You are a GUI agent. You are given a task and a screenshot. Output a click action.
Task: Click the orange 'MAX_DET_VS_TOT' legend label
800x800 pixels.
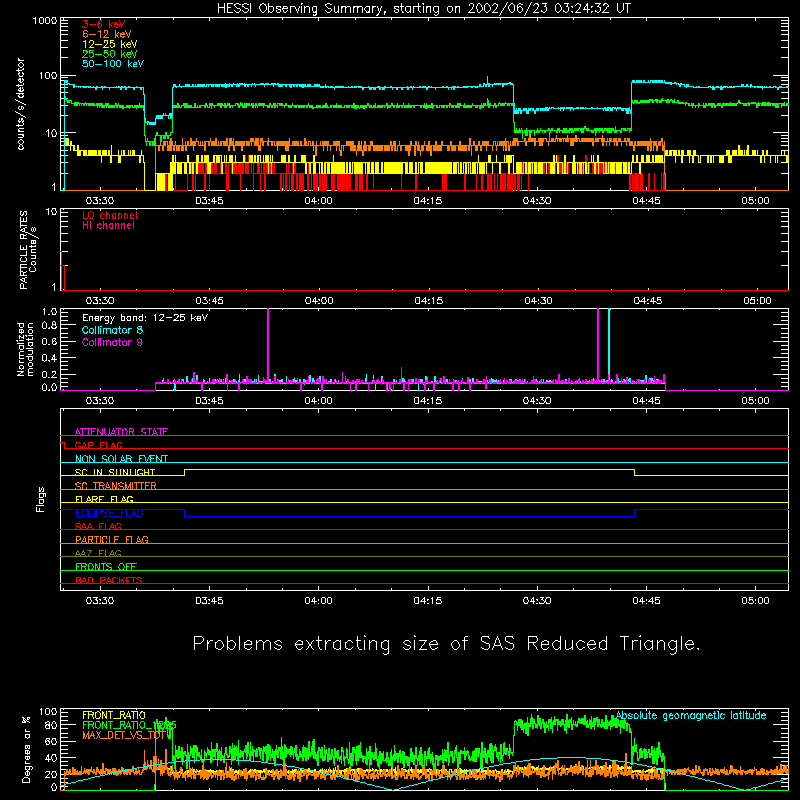[x=126, y=735]
